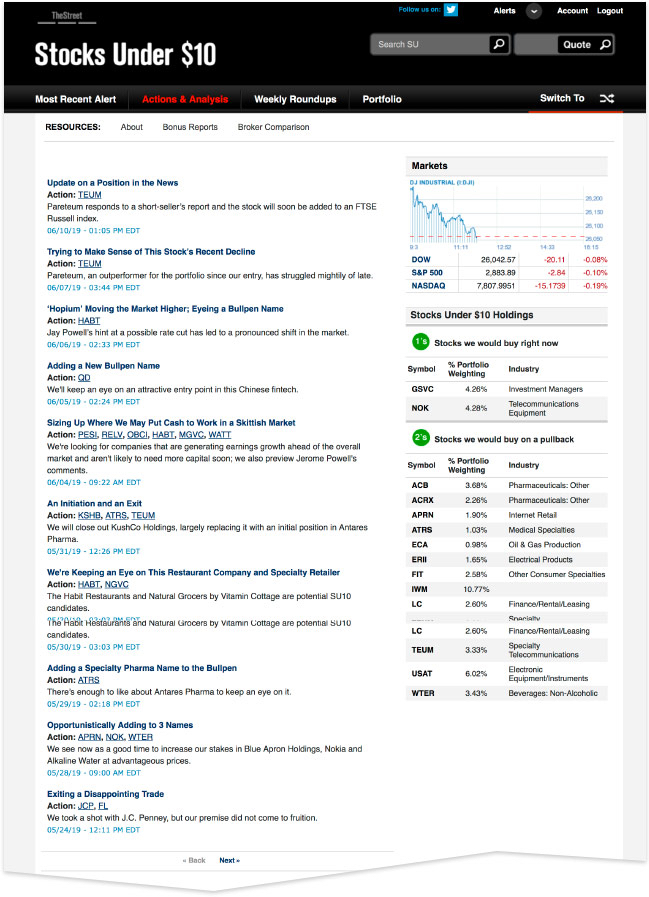Click the 06/10/19 - 01:05 PM EDT timestamp
This screenshot has height=897, width=649.
point(93,231)
